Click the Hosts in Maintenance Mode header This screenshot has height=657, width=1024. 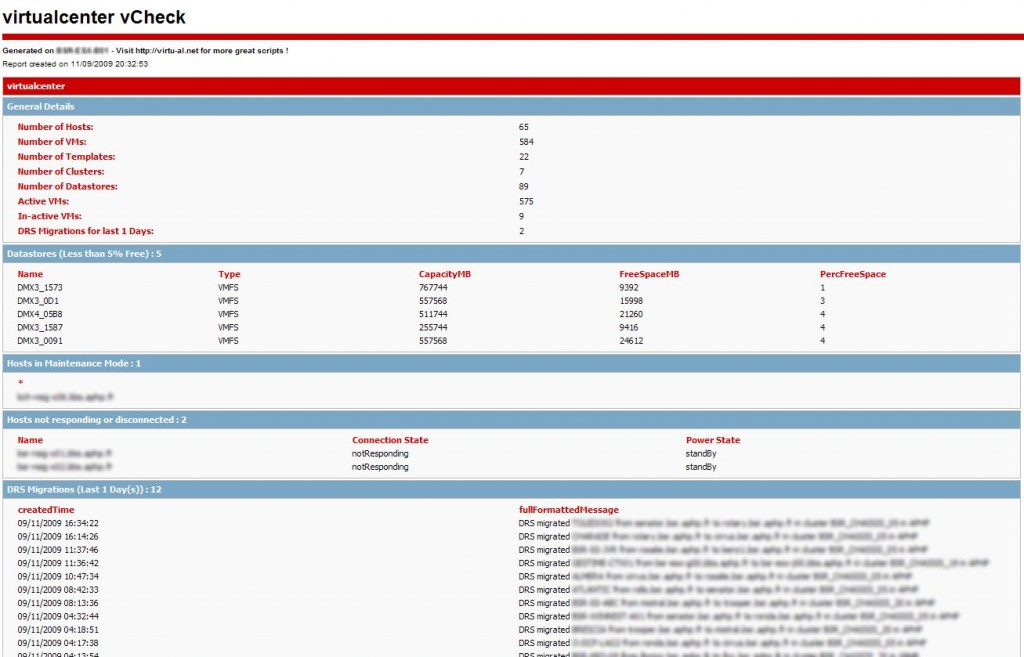tap(511, 363)
